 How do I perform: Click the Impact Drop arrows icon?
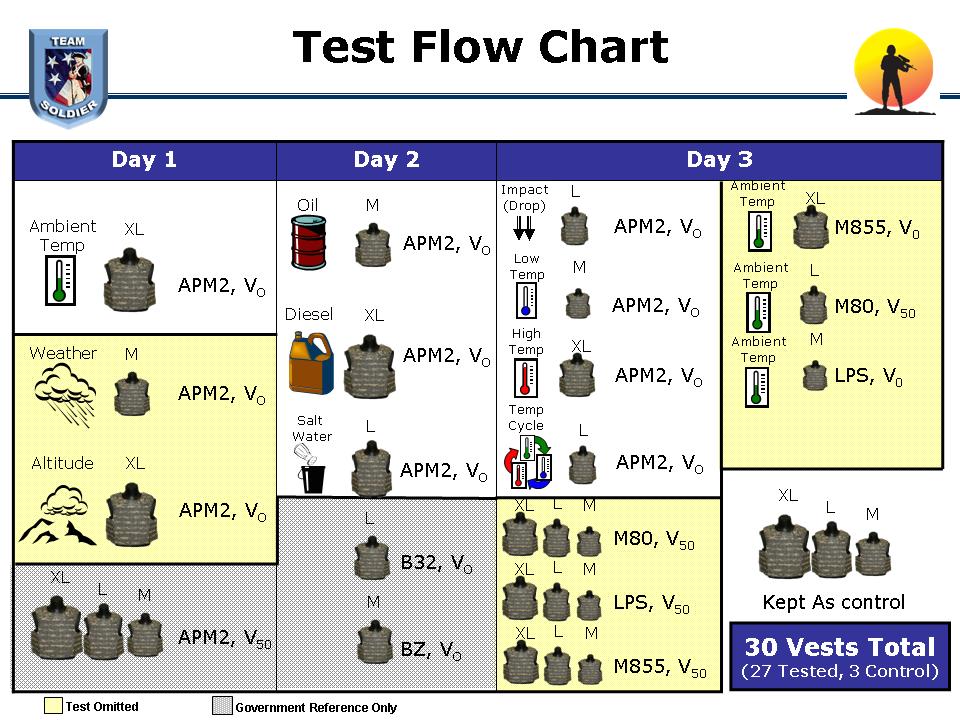click(524, 228)
